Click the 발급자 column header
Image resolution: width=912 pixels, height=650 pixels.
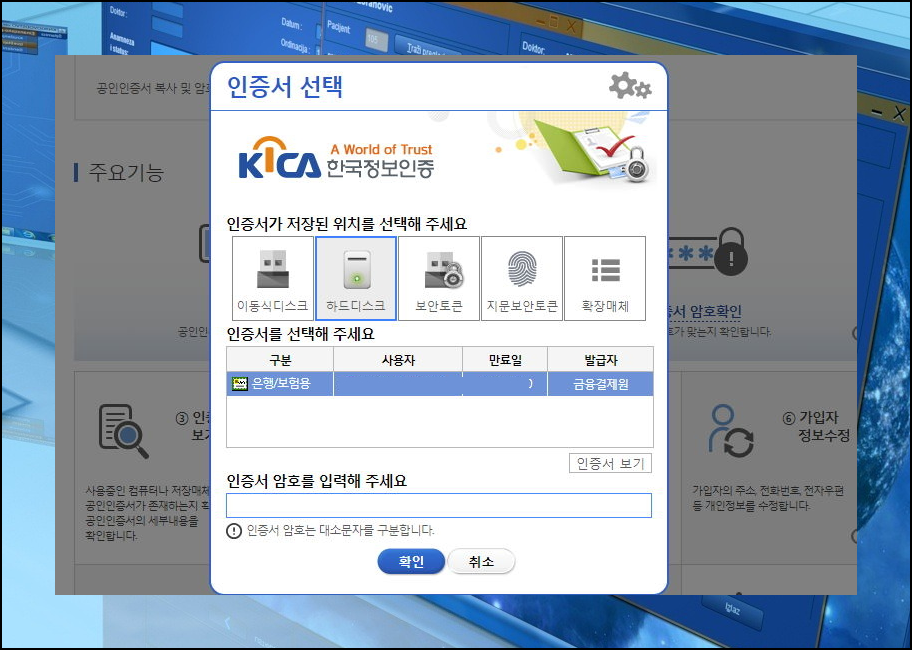coord(600,360)
